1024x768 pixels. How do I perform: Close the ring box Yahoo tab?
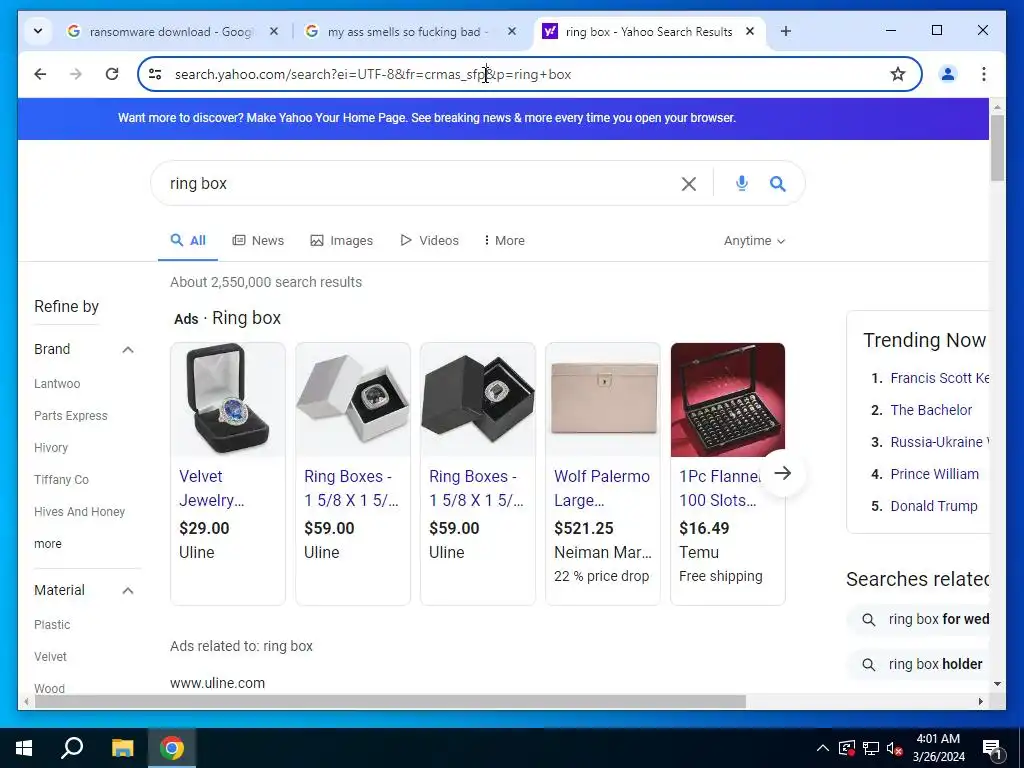[x=750, y=31]
